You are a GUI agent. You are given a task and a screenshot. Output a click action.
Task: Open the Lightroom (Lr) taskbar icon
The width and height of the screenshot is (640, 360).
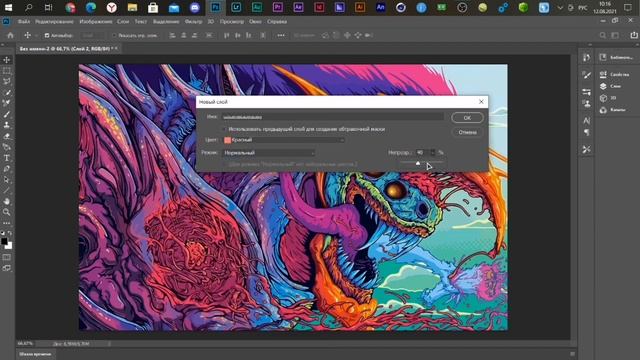[x=236, y=7]
